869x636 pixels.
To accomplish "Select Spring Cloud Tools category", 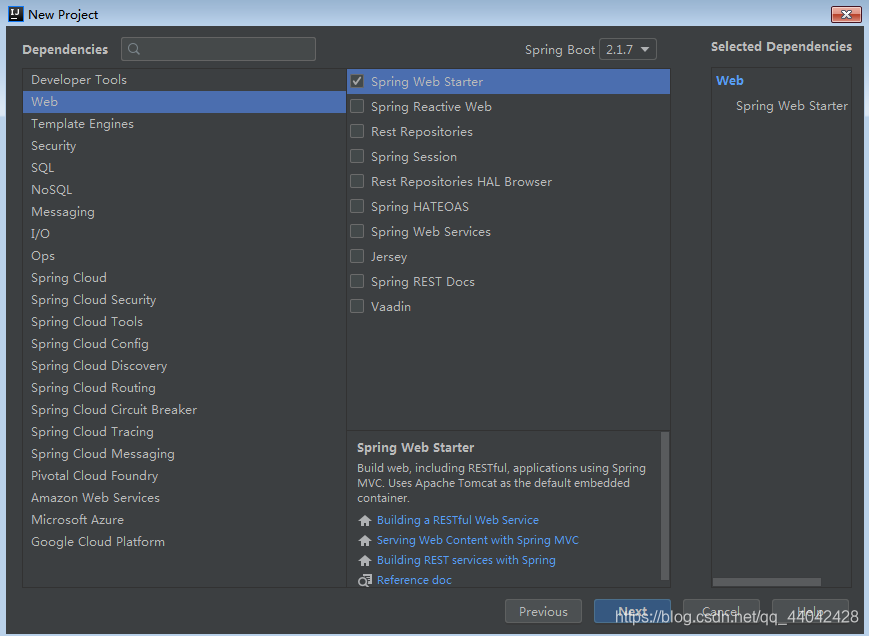I will tap(184, 322).
